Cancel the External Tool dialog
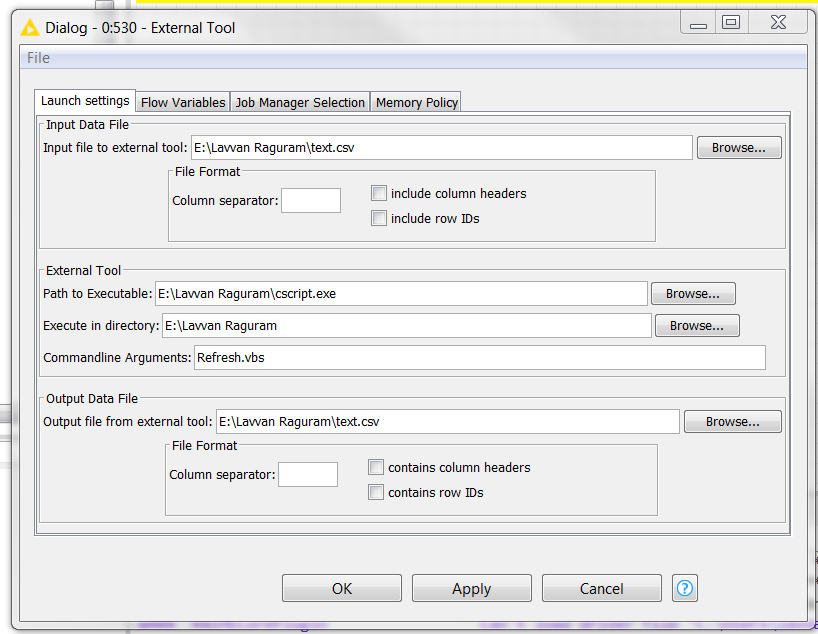Image resolution: width=818 pixels, height=634 pixels. (601, 589)
